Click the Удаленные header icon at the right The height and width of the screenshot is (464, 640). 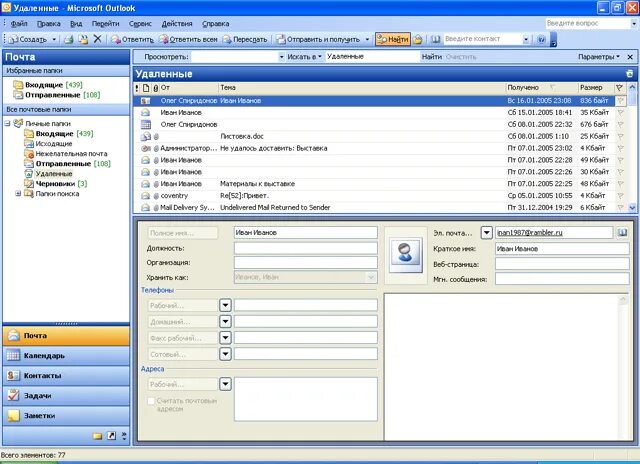tap(629, 74)
